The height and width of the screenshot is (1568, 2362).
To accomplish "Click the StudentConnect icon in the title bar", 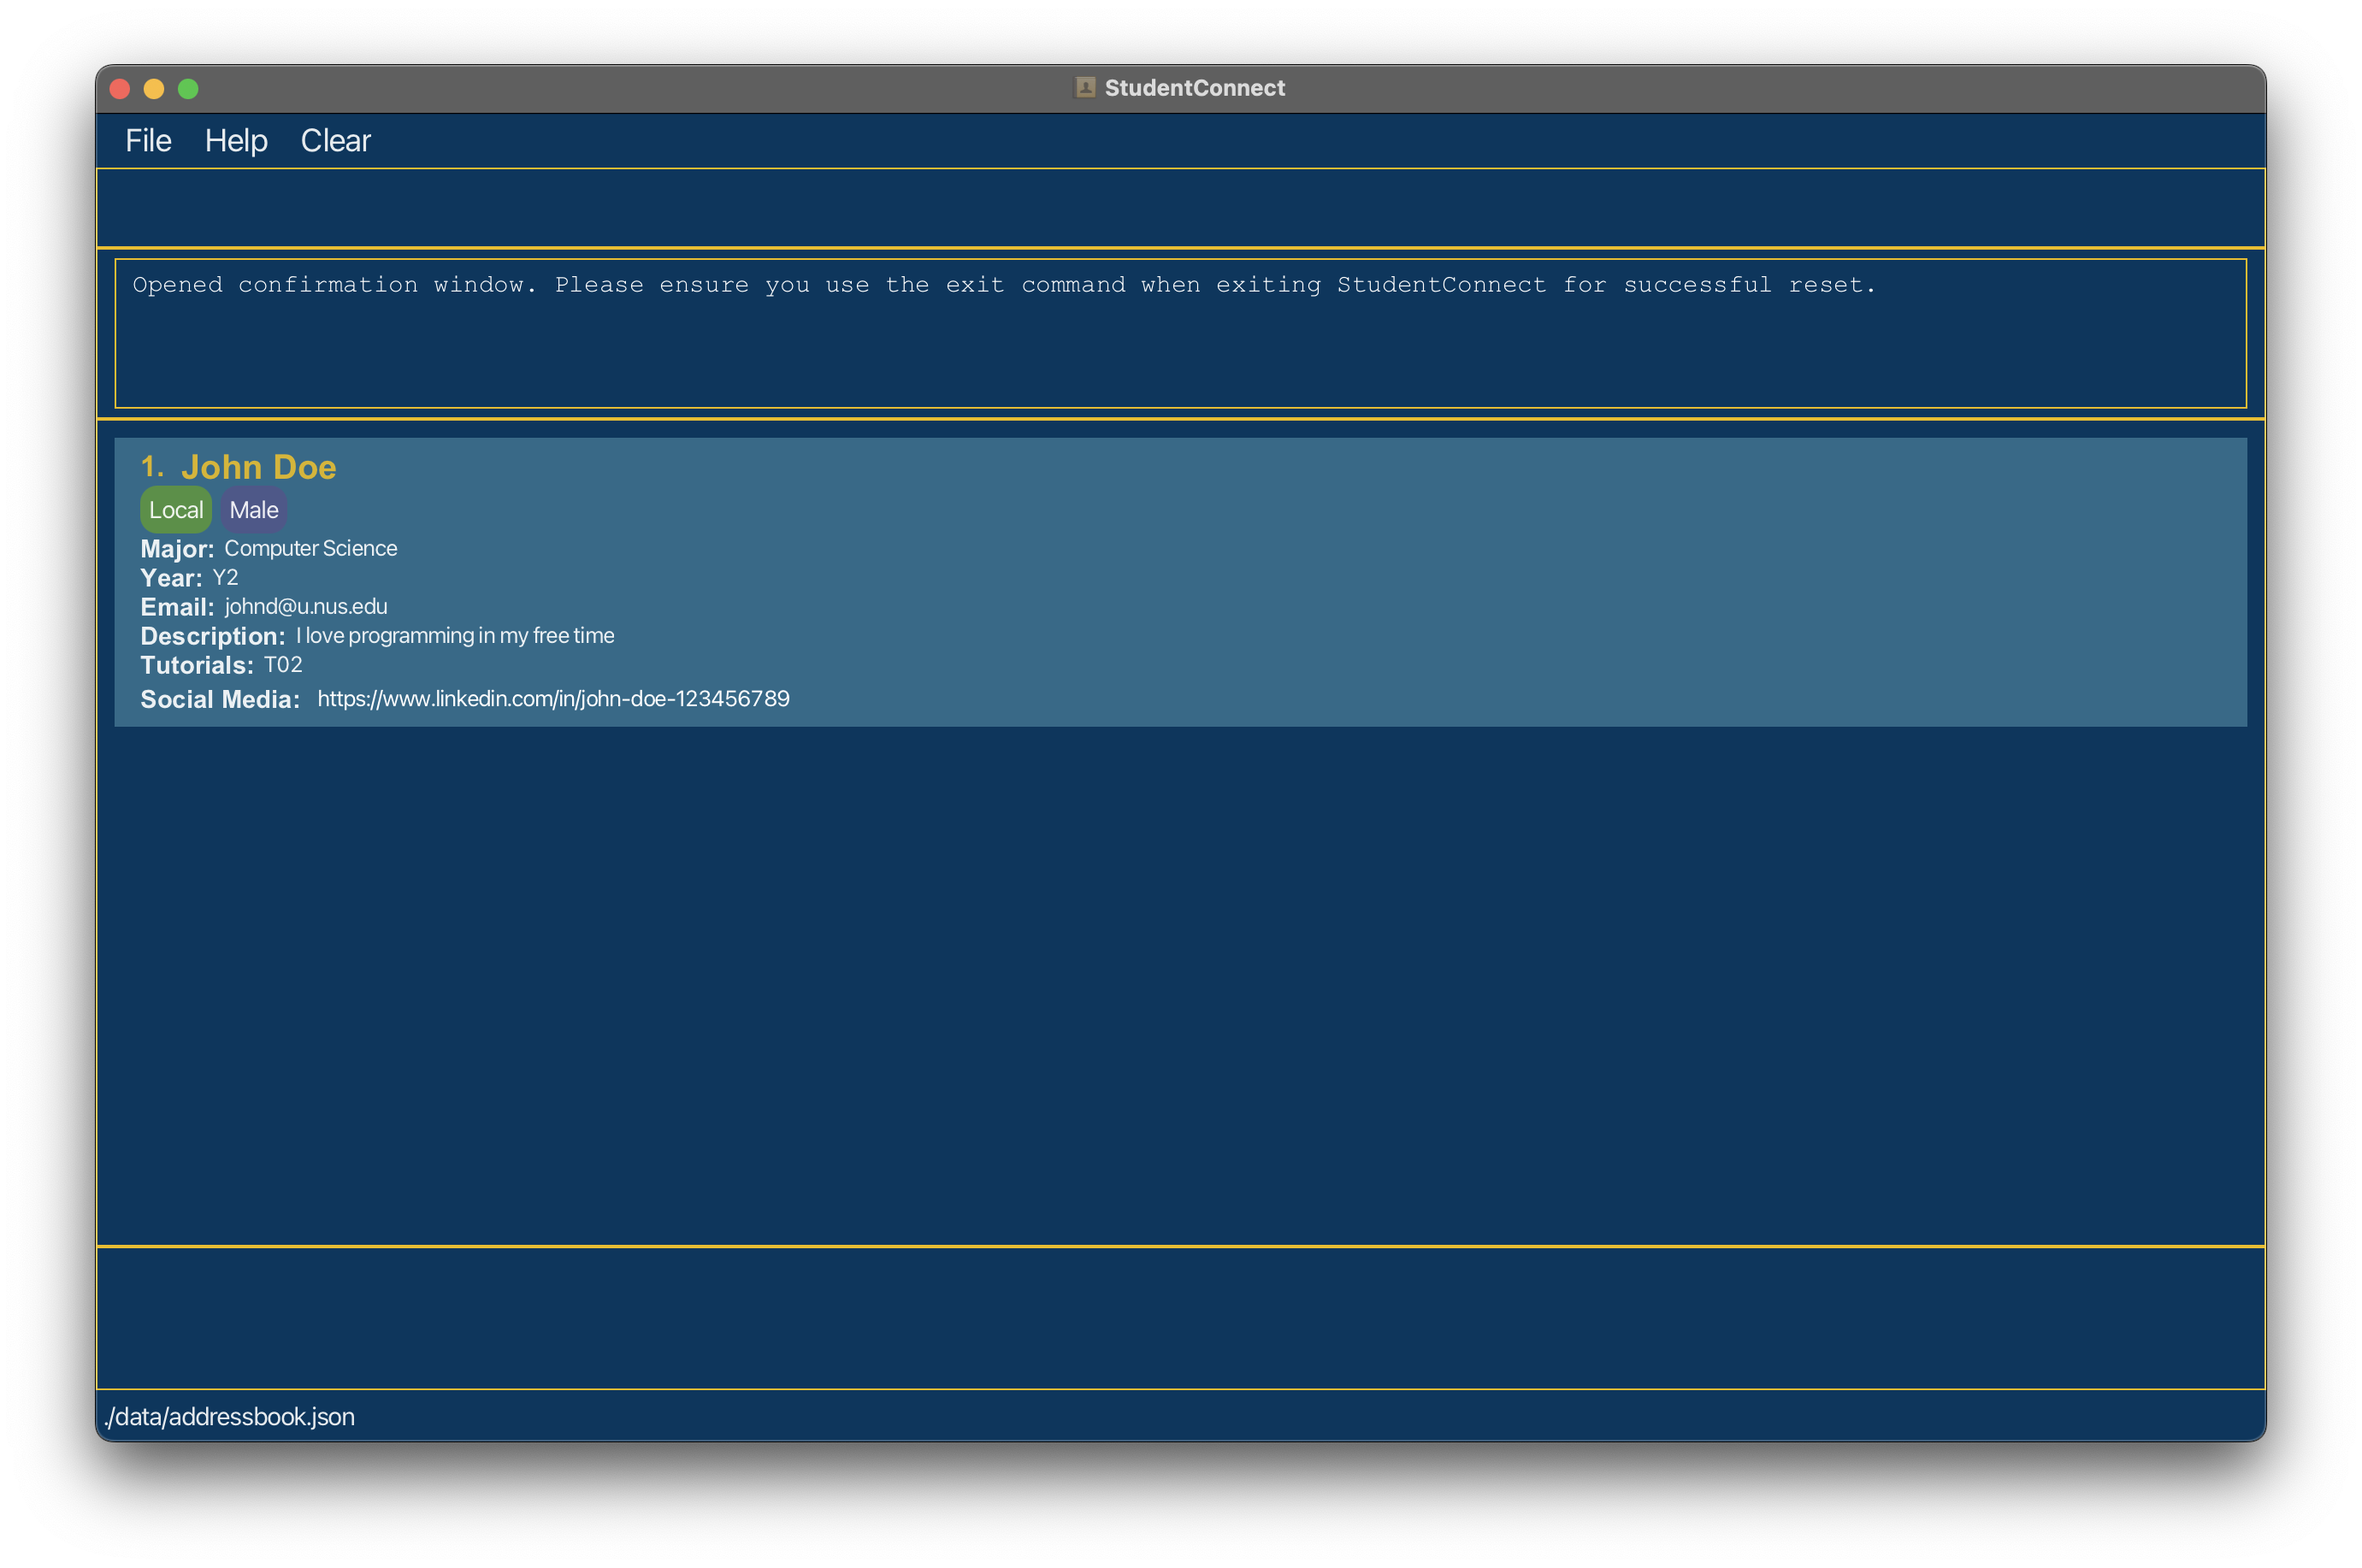I will (x=1085, y=88).
